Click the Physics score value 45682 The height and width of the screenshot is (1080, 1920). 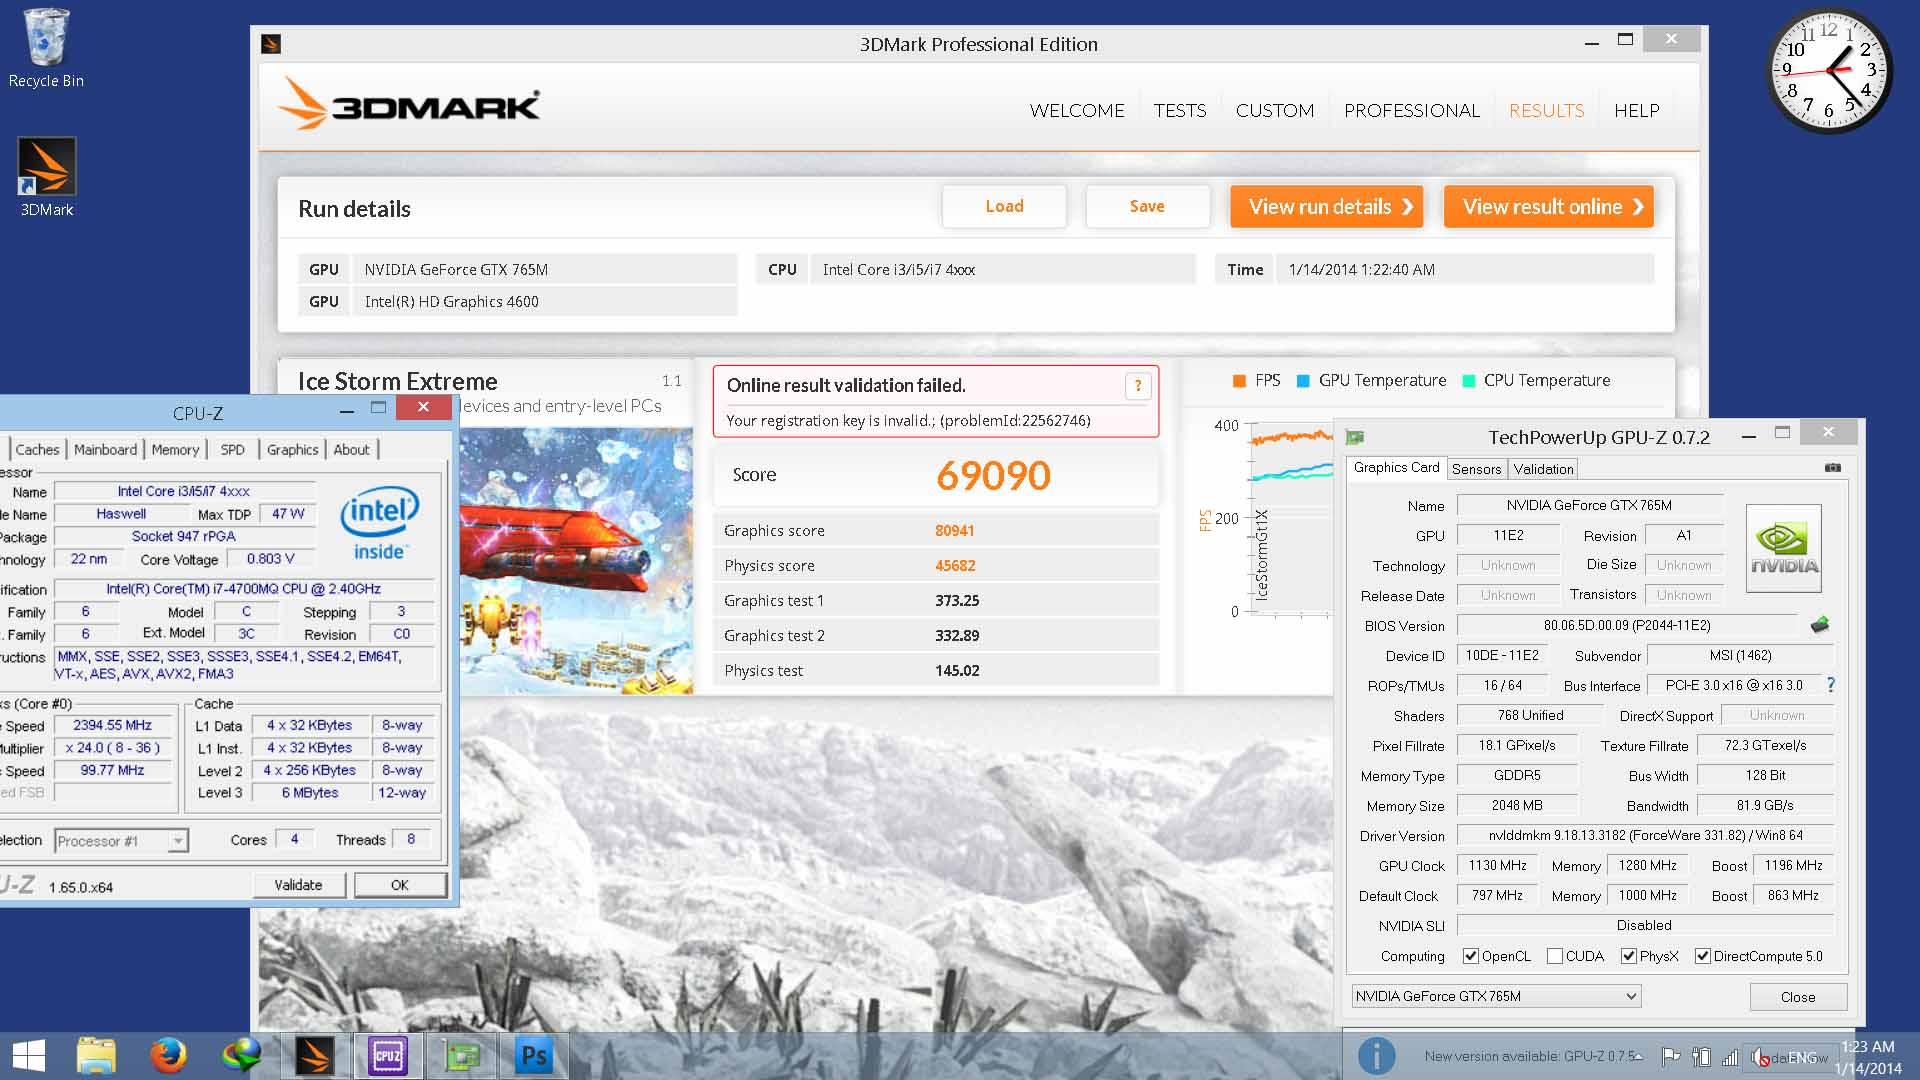click(955, 566)
